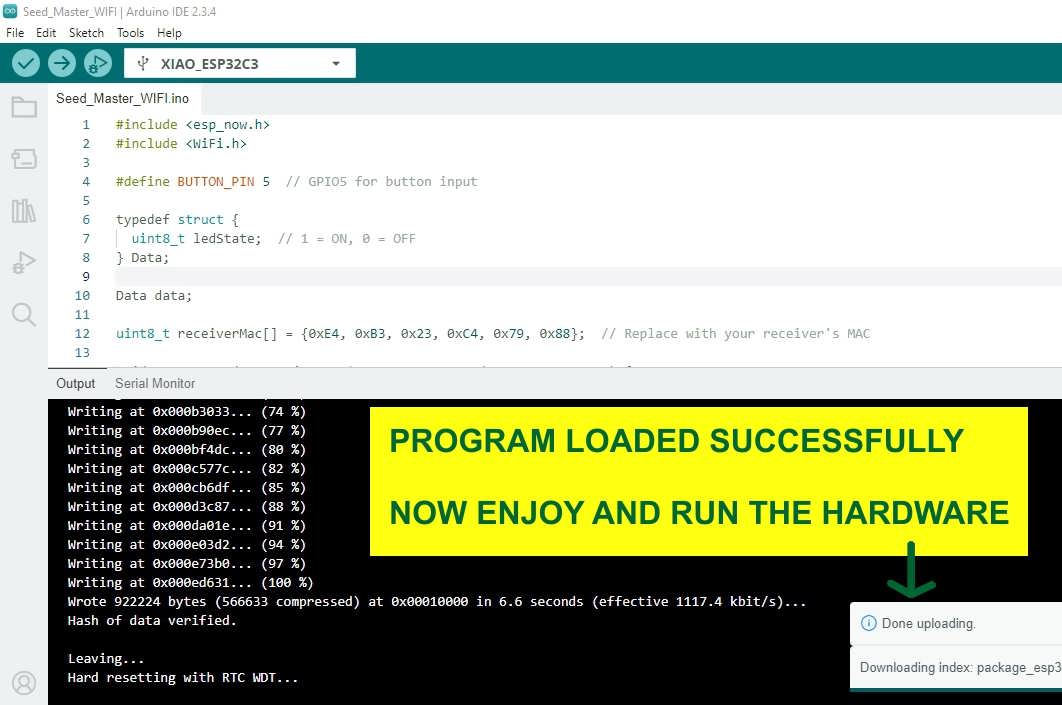Open the Tools menu

(130, 33)
